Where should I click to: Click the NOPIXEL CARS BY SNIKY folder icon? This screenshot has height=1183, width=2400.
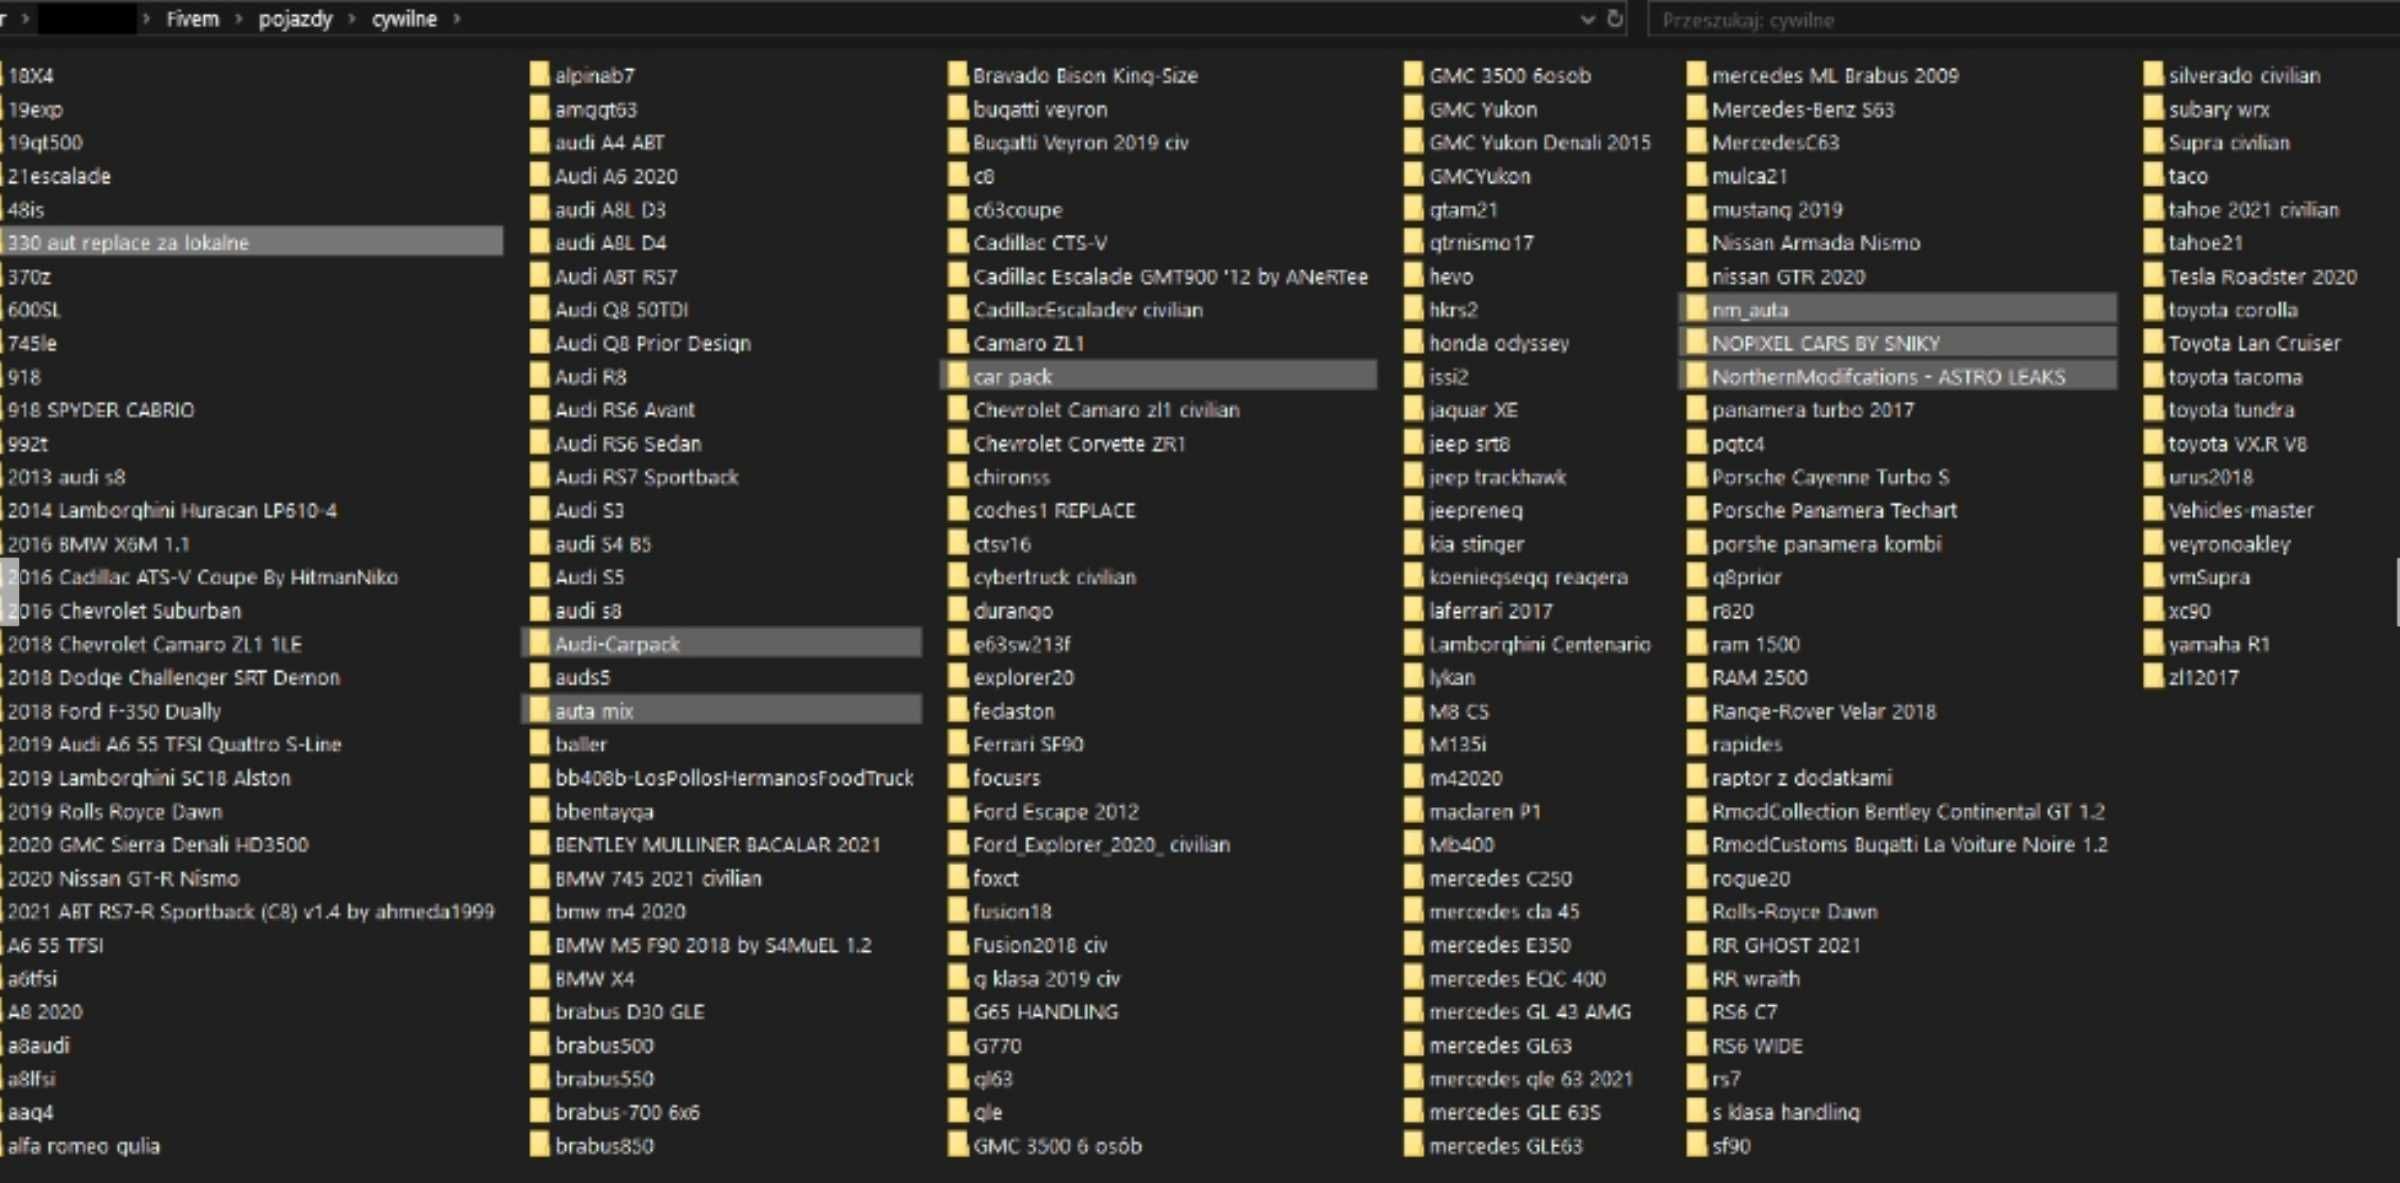1697,343
